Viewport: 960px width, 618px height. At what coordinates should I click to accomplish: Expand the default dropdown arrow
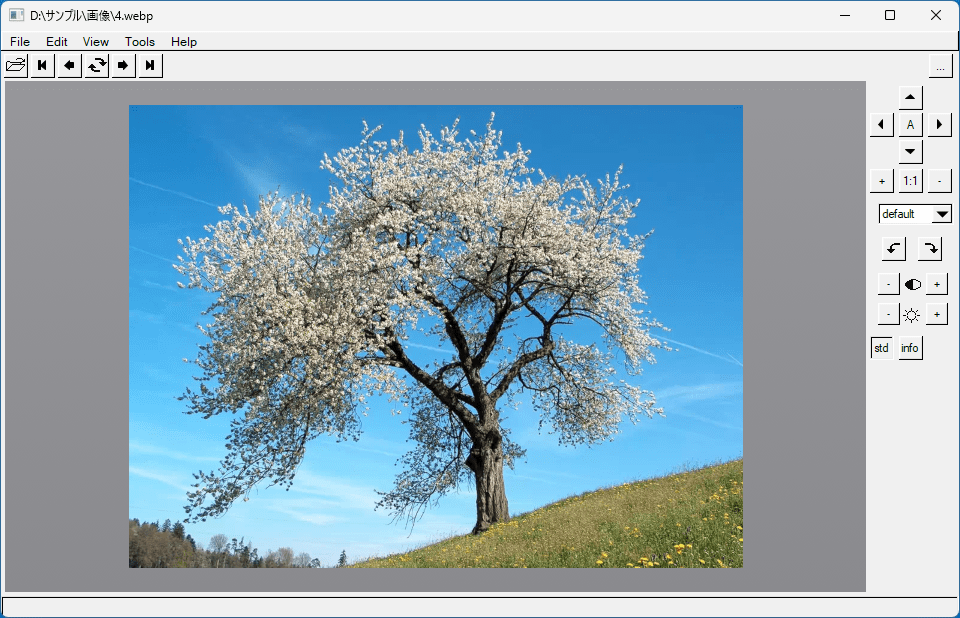point(942,214)
